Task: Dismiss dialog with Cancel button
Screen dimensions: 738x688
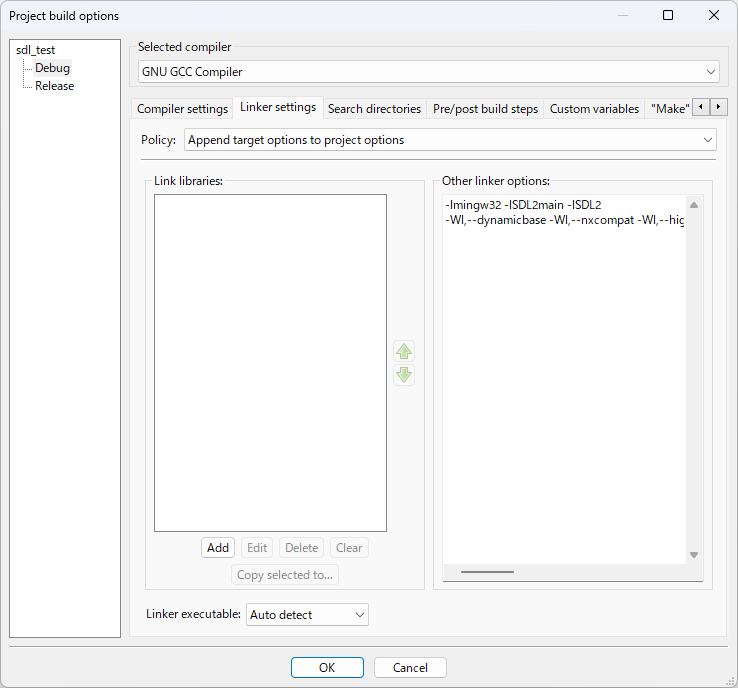Action: pos(410,667)
